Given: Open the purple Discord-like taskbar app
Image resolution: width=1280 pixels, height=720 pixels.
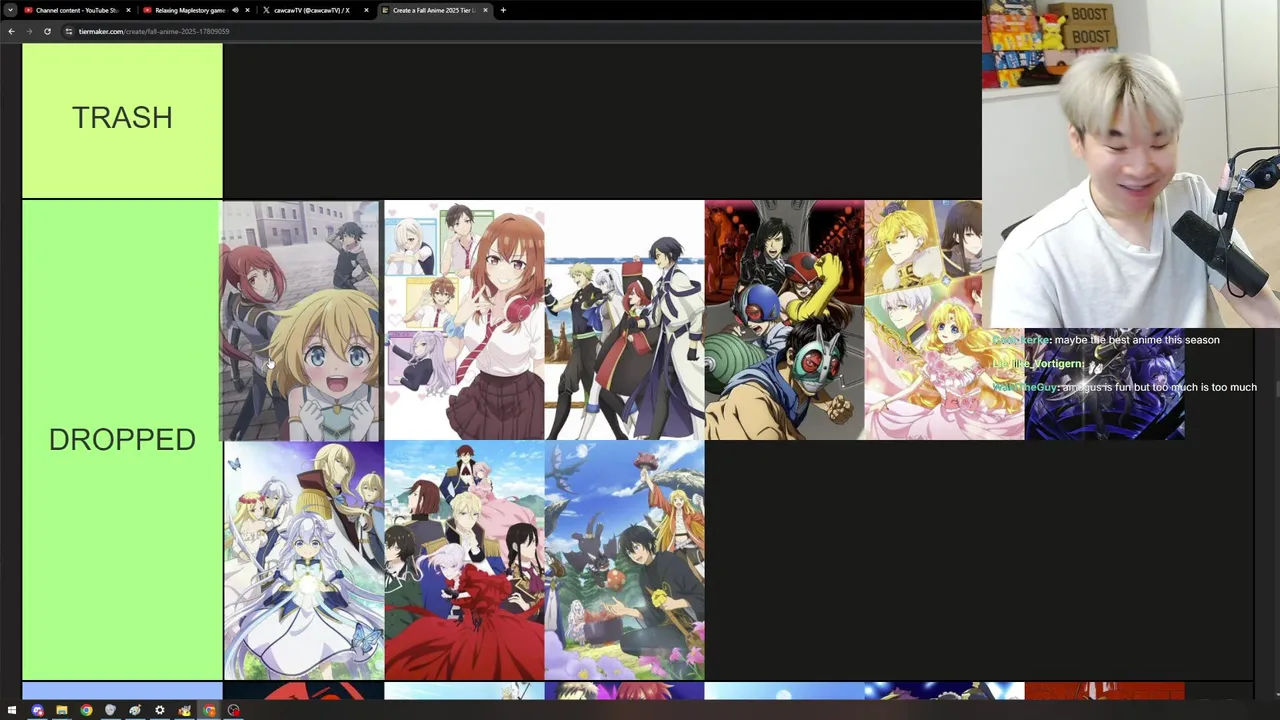Looking at the screenshot, I should (x=37, y=710).
